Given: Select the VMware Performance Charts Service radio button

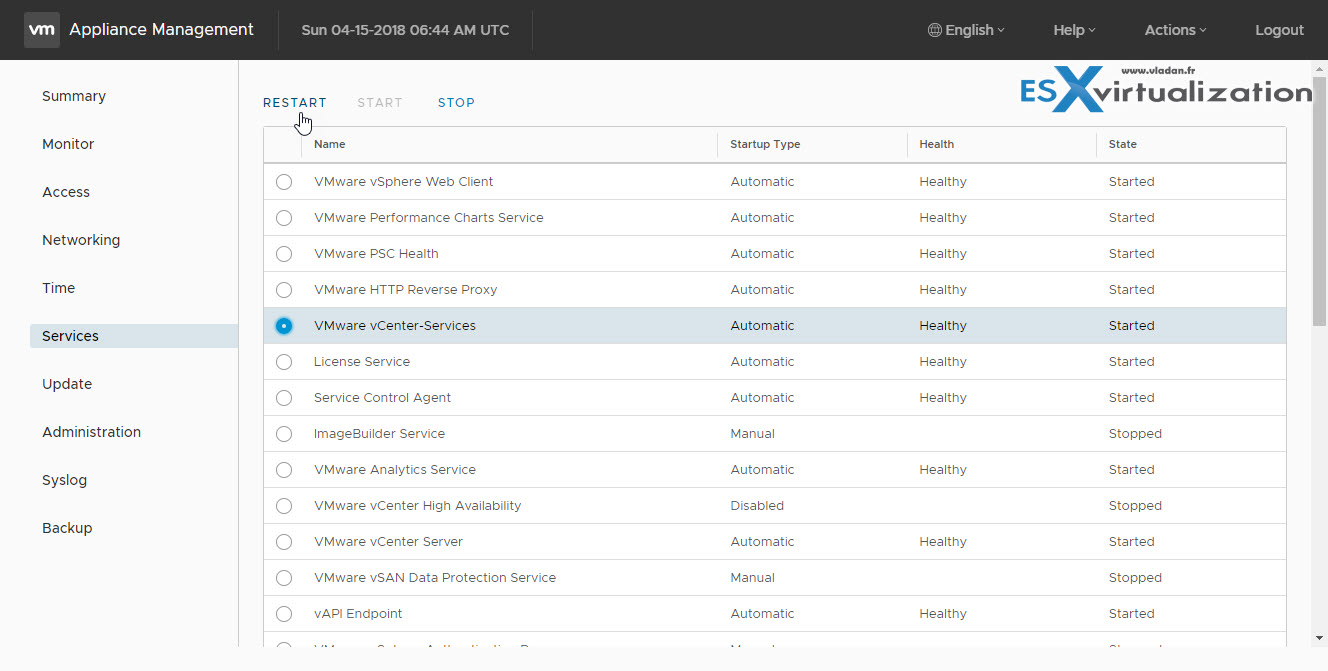Looking at the screenshot, I should point(284,218).
